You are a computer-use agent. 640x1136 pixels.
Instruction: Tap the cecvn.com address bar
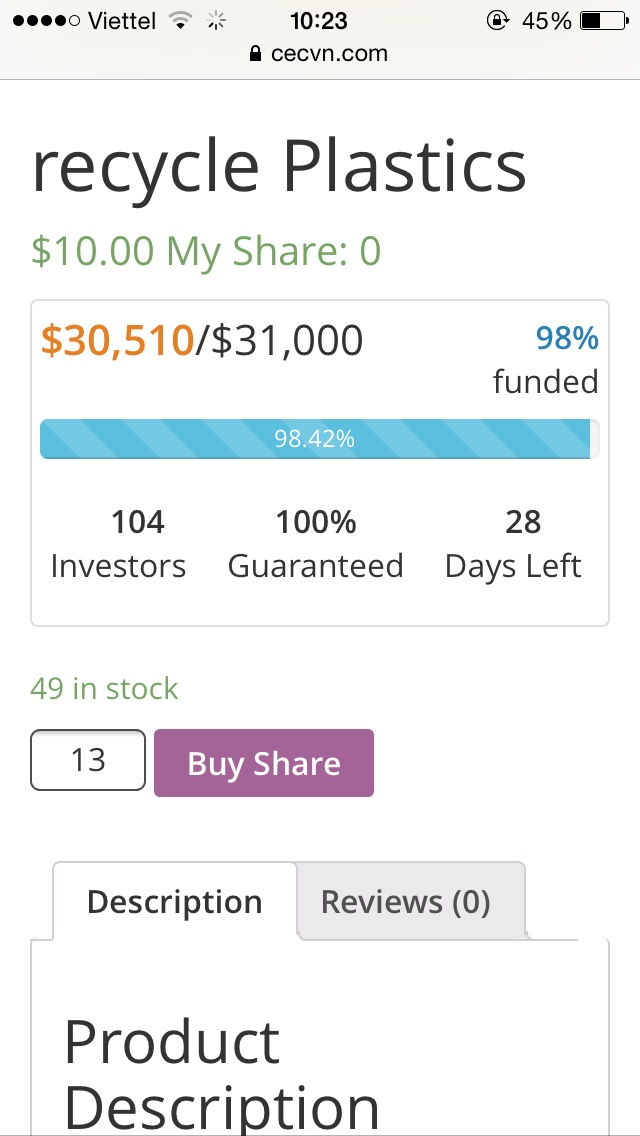(x=329, y=54)
